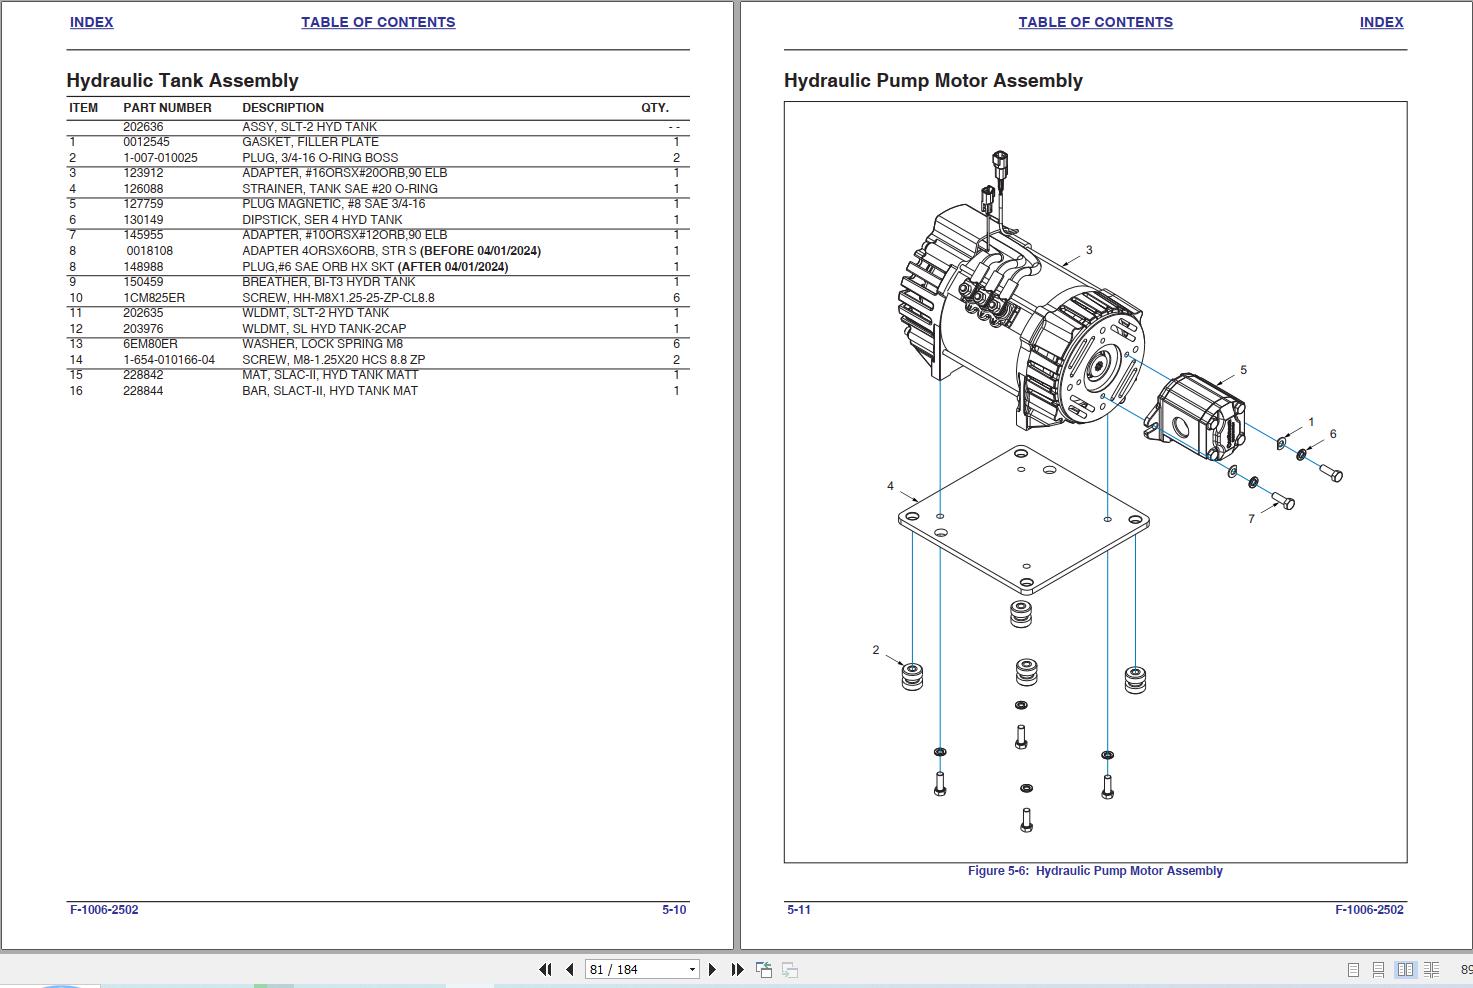Jump to the last page
1473x988 pixels.
pyautogui.click(x=737, y=969)
